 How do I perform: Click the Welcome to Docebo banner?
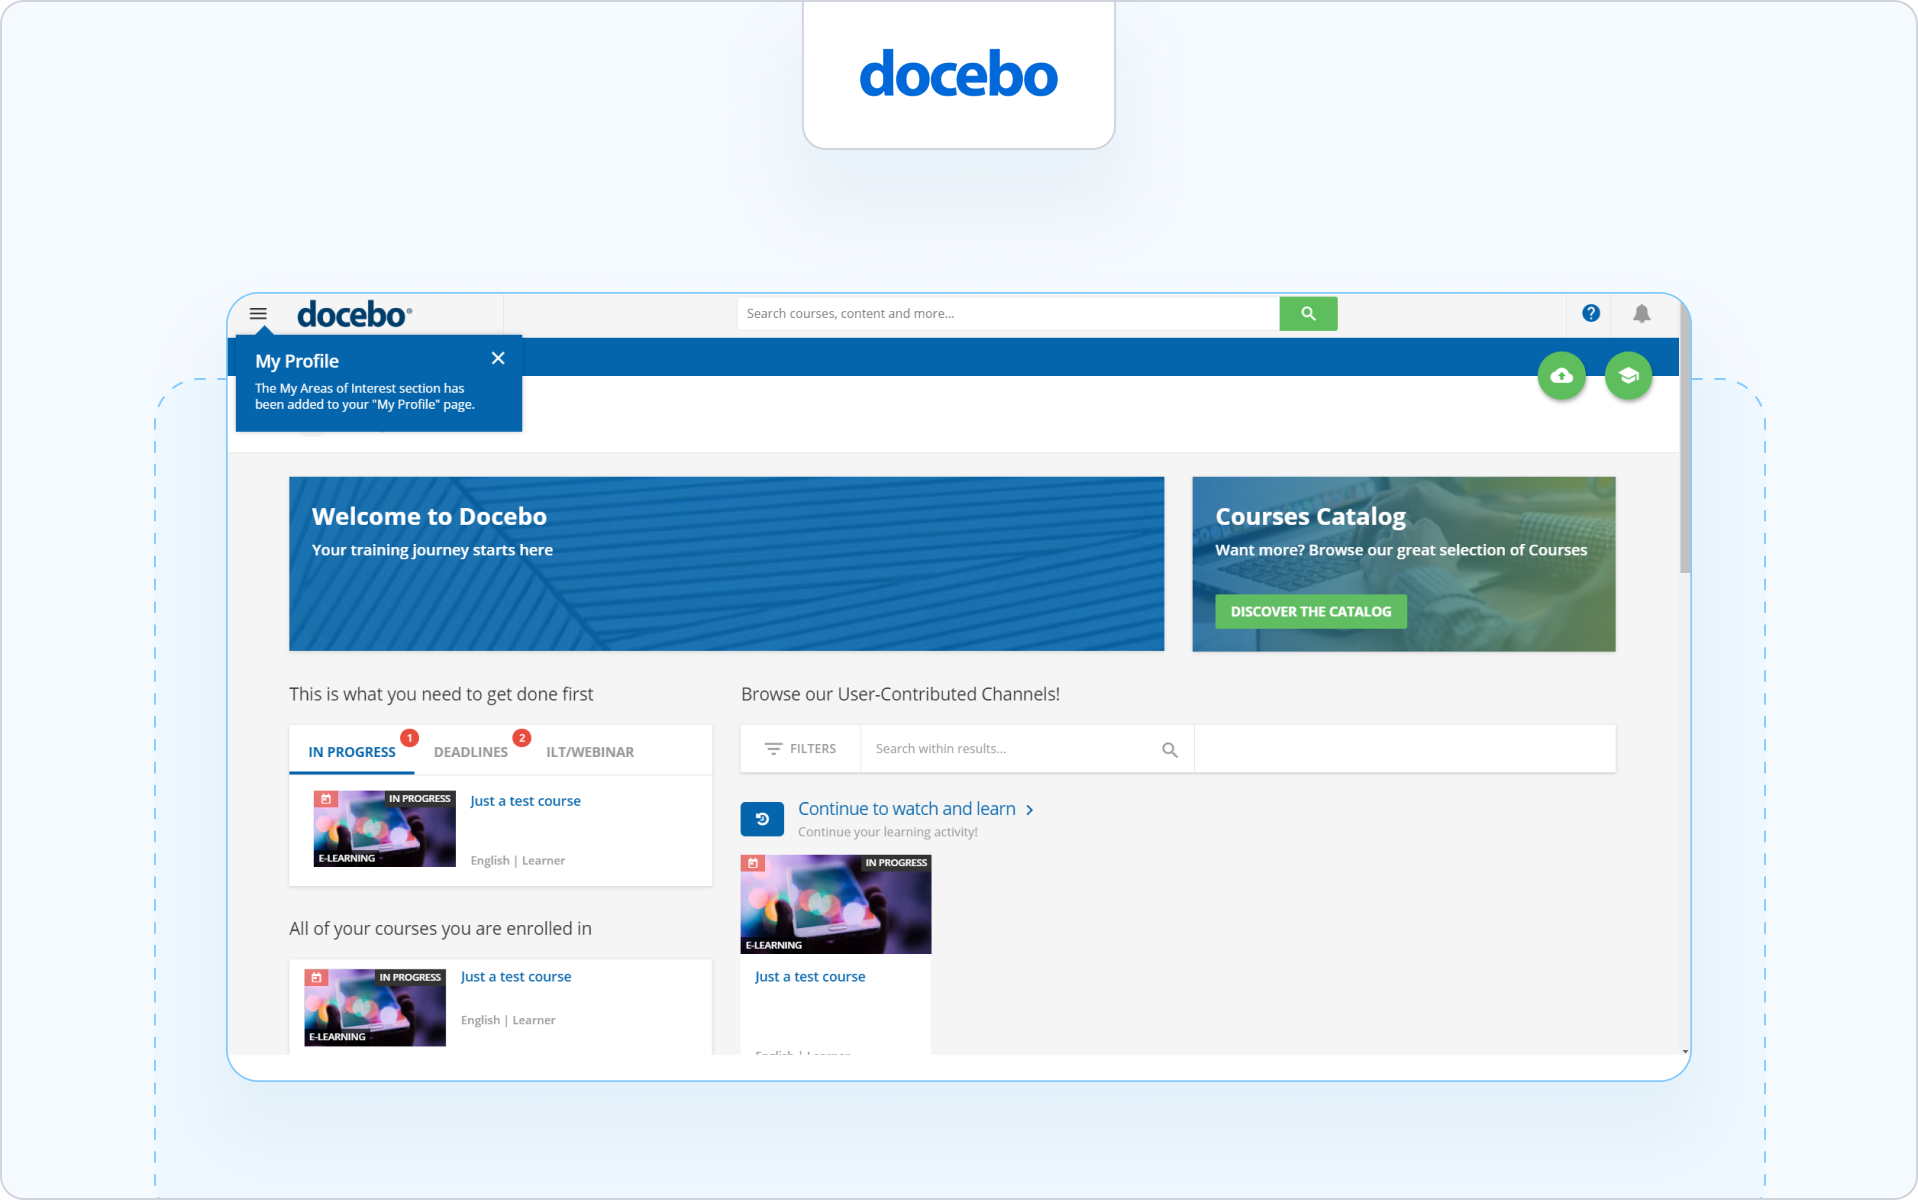click(726, 564)
